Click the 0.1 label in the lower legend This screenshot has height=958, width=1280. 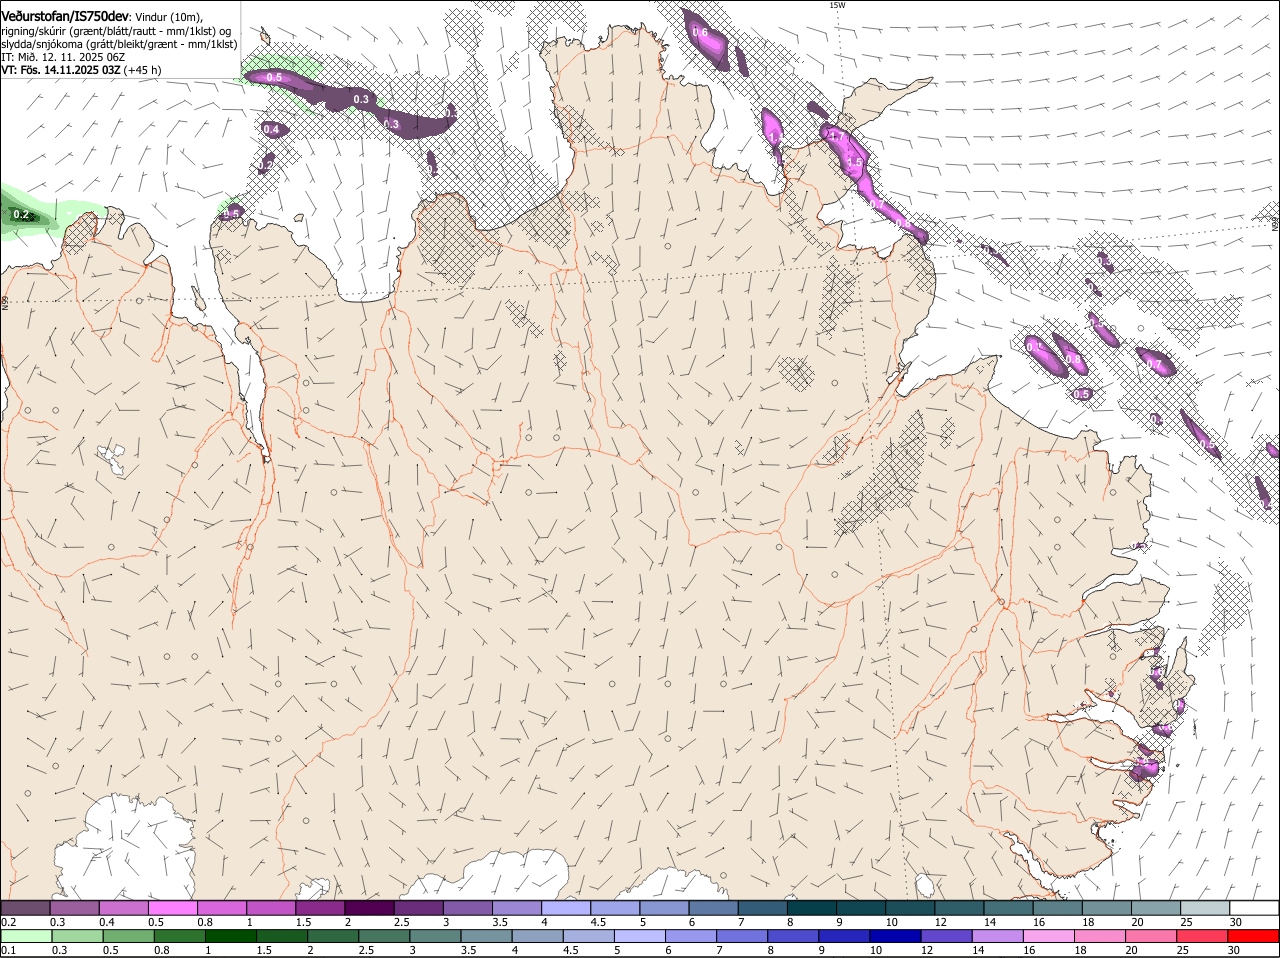click(8, 950)
